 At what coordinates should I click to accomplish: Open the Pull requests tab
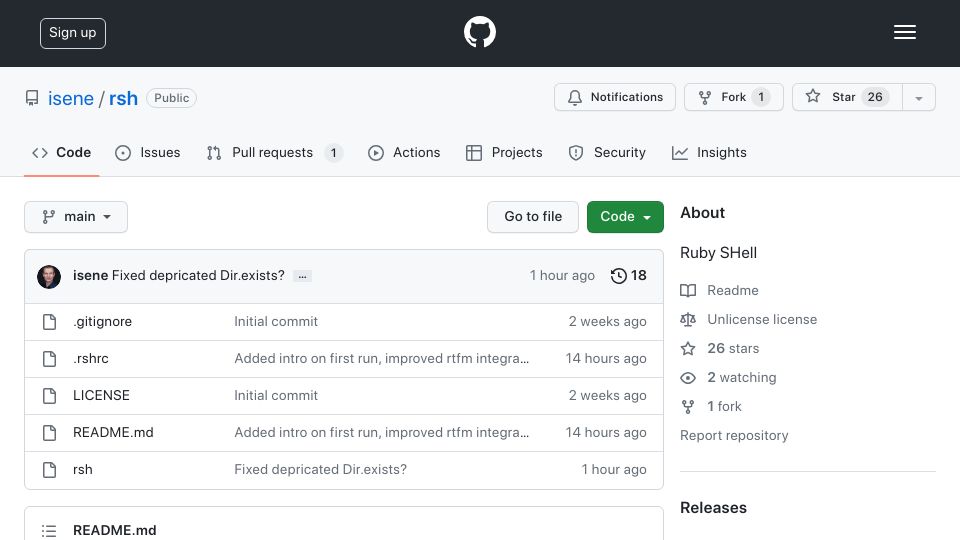[274, 152]
